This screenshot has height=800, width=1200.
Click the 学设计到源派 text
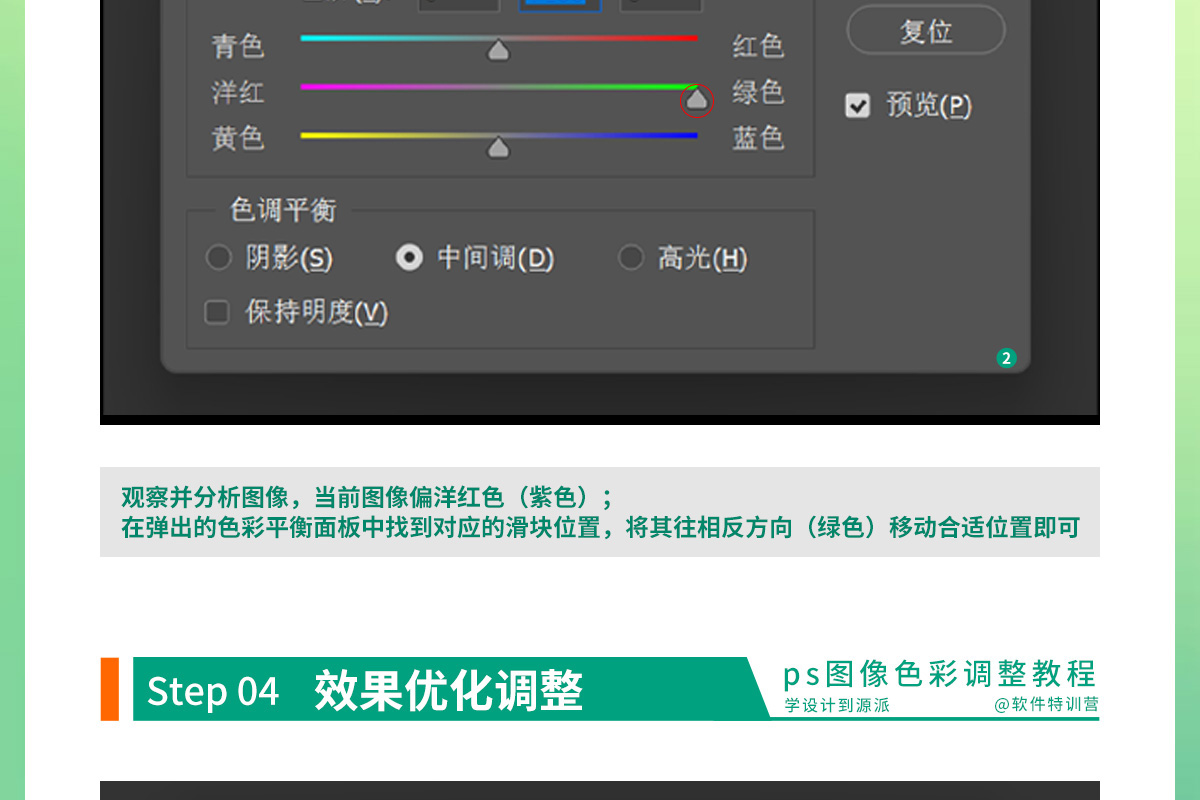click(837, 705)
